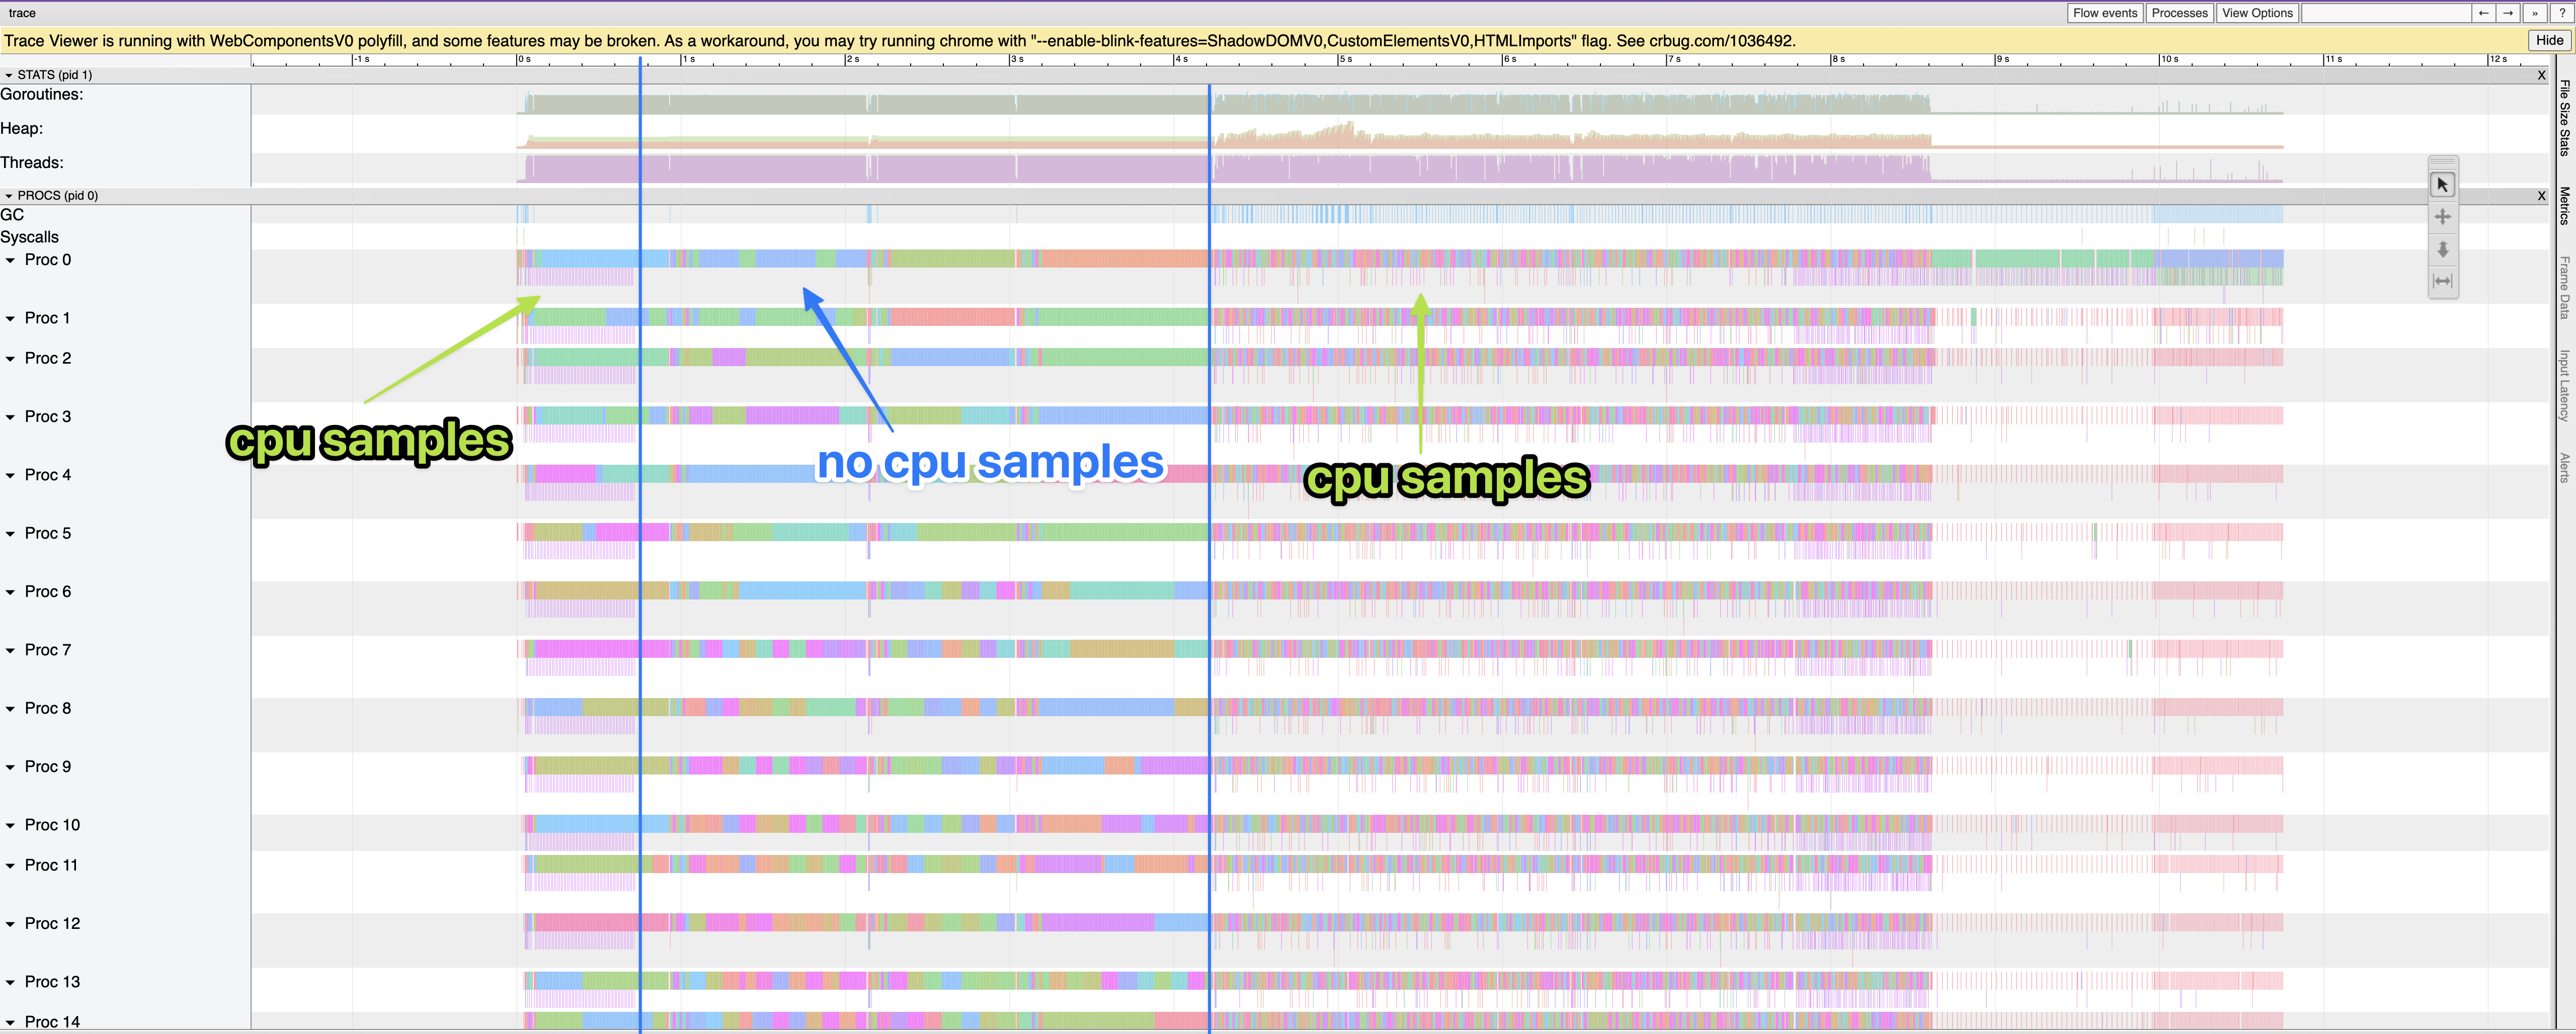This screenshot has width=2576, height=1034.
Task: Click the chevron overflow icon in the toolbar
Action: (x=2534, y=13)
